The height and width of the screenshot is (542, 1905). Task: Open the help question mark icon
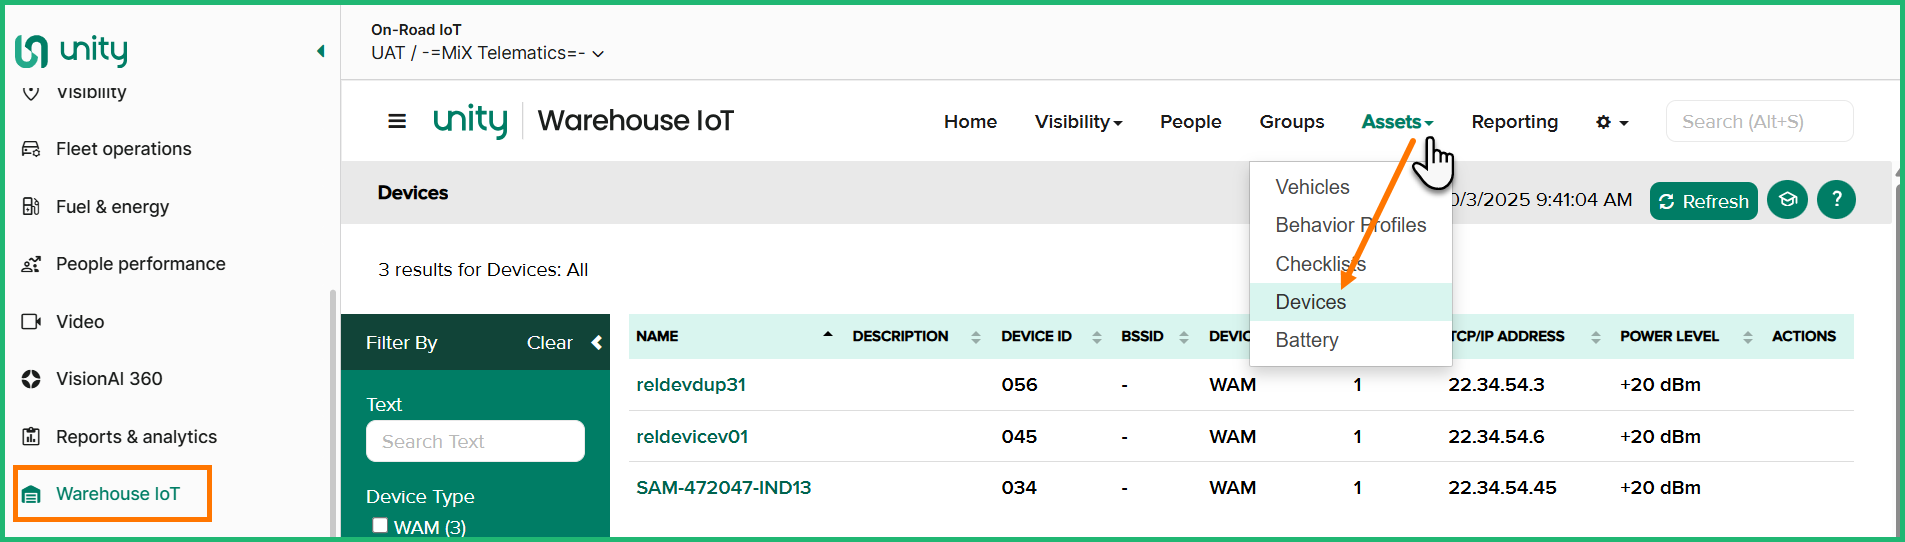[1836, 200]
